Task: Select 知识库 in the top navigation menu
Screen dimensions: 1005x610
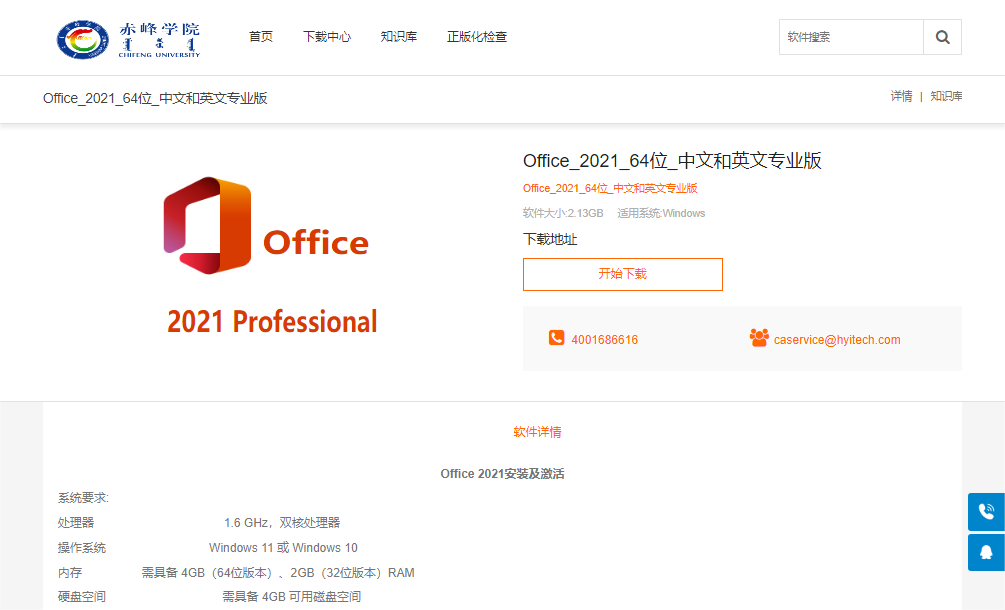Action: click(x=398, y=37)
